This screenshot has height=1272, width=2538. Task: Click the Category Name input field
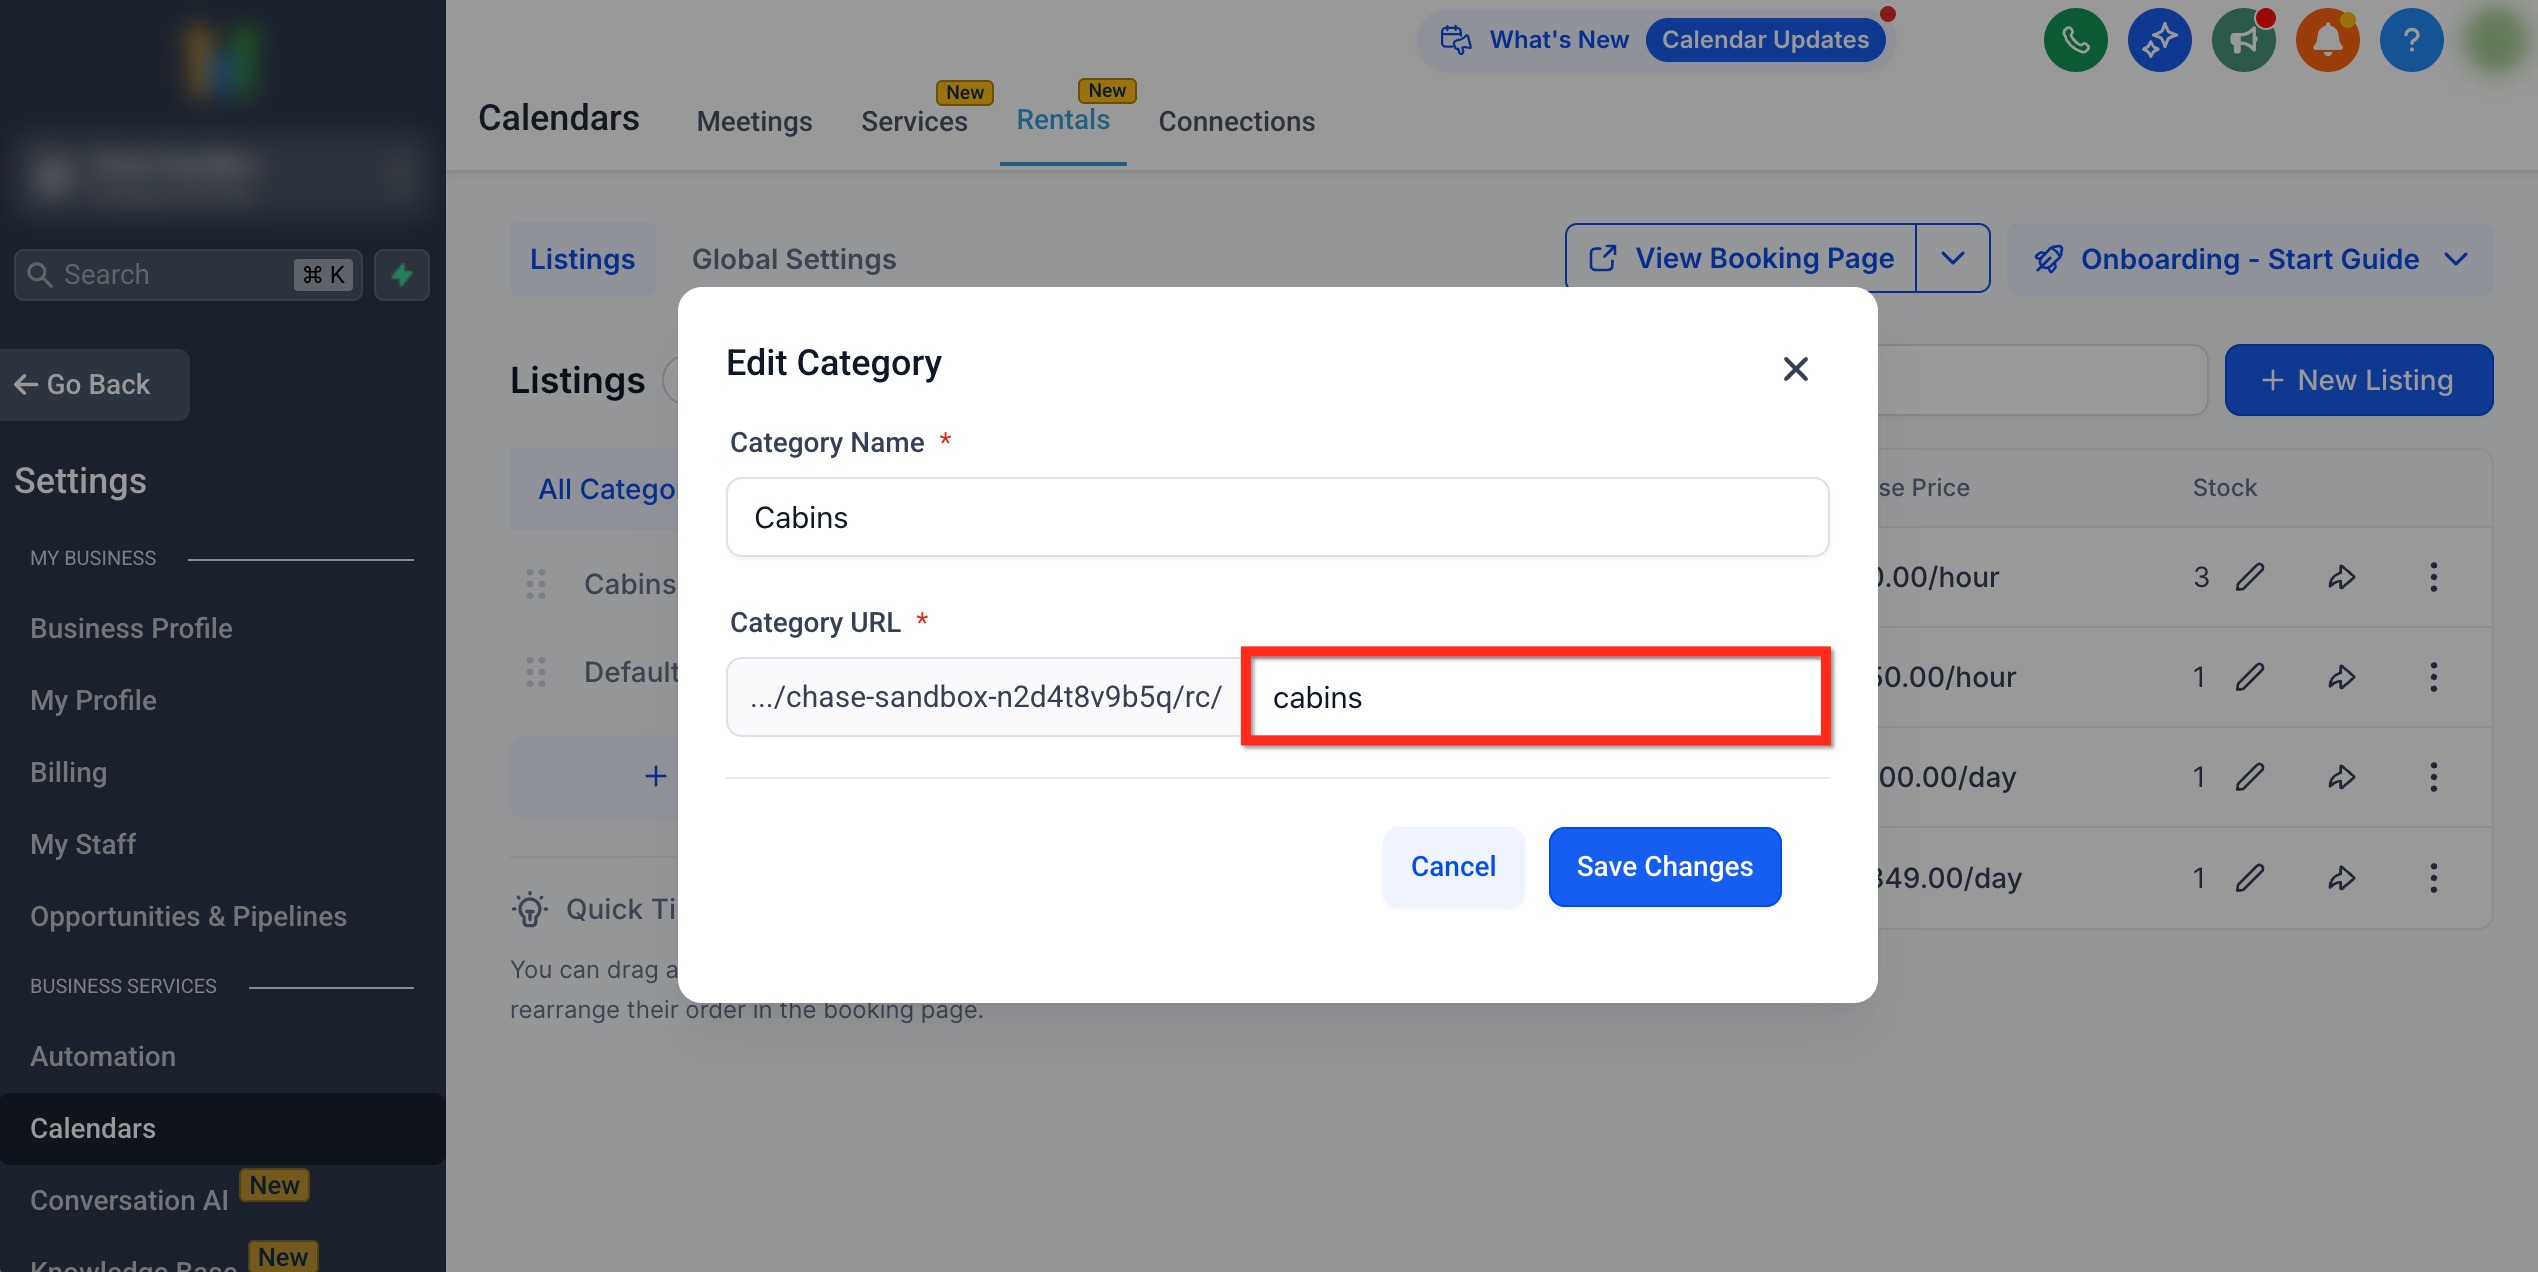tap(1277, 518)
